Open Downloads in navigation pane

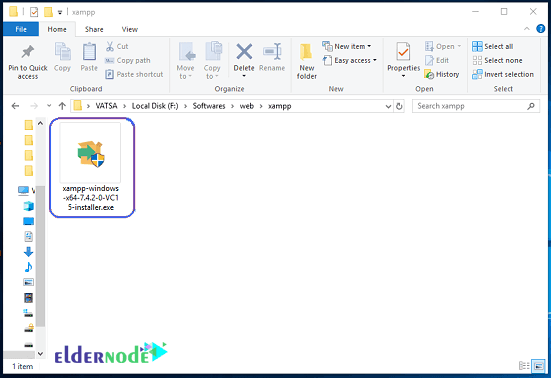tap(28, 252)
